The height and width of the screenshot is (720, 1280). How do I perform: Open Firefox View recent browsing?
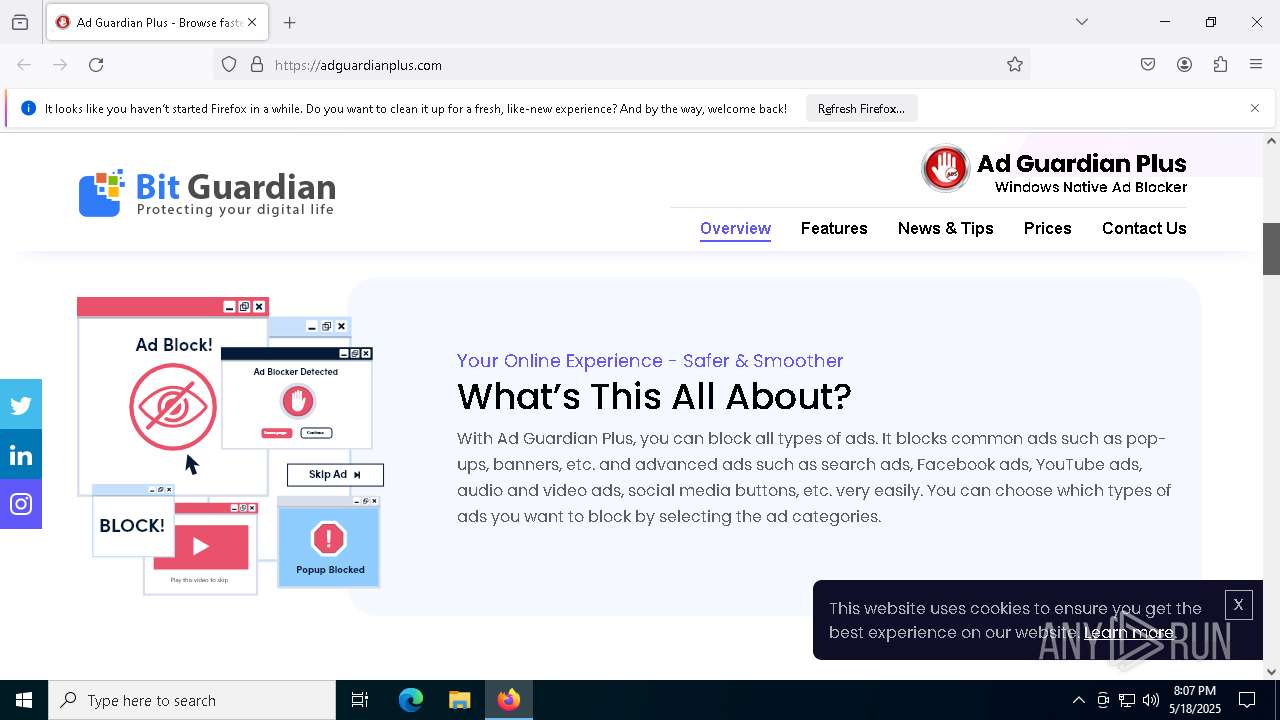click(20, 22)
